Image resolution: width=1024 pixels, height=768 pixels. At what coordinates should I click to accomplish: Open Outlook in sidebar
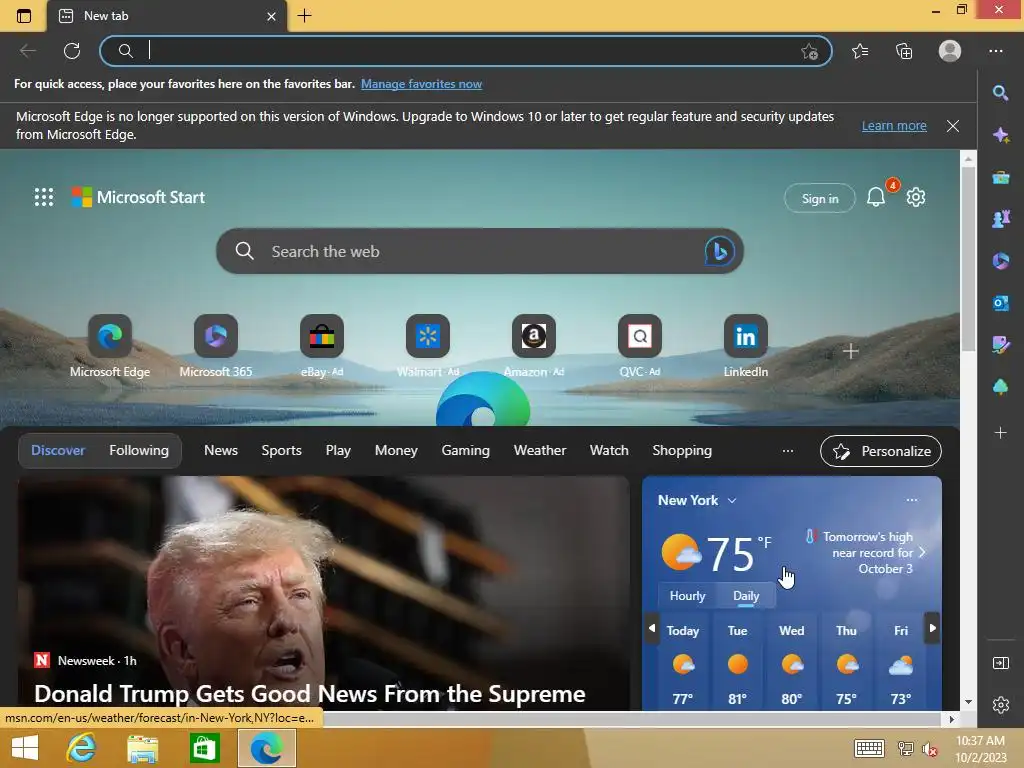(x=1000, y=303)
